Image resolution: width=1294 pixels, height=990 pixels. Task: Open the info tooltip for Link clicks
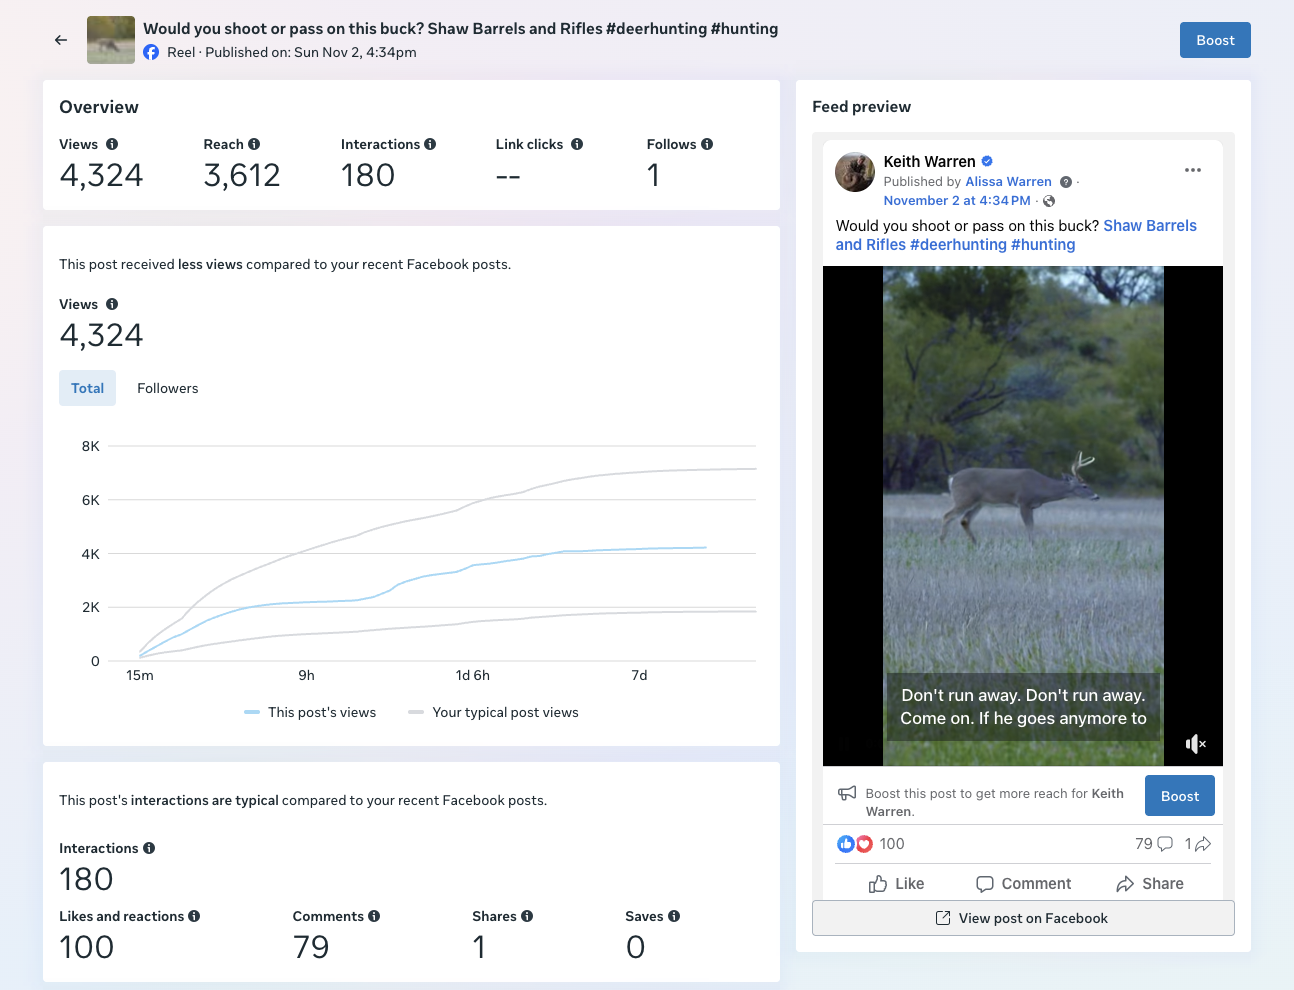pos(577,144)
